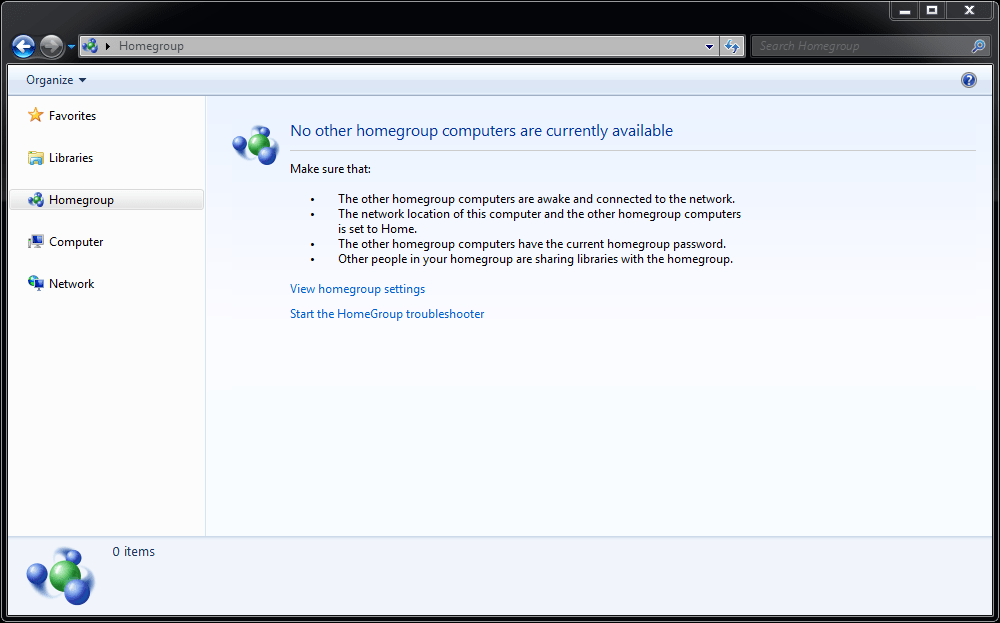Click the refresh icon in the address bar
The image size is (1000, 623).
pyautogui.click(x=731, y=46)
